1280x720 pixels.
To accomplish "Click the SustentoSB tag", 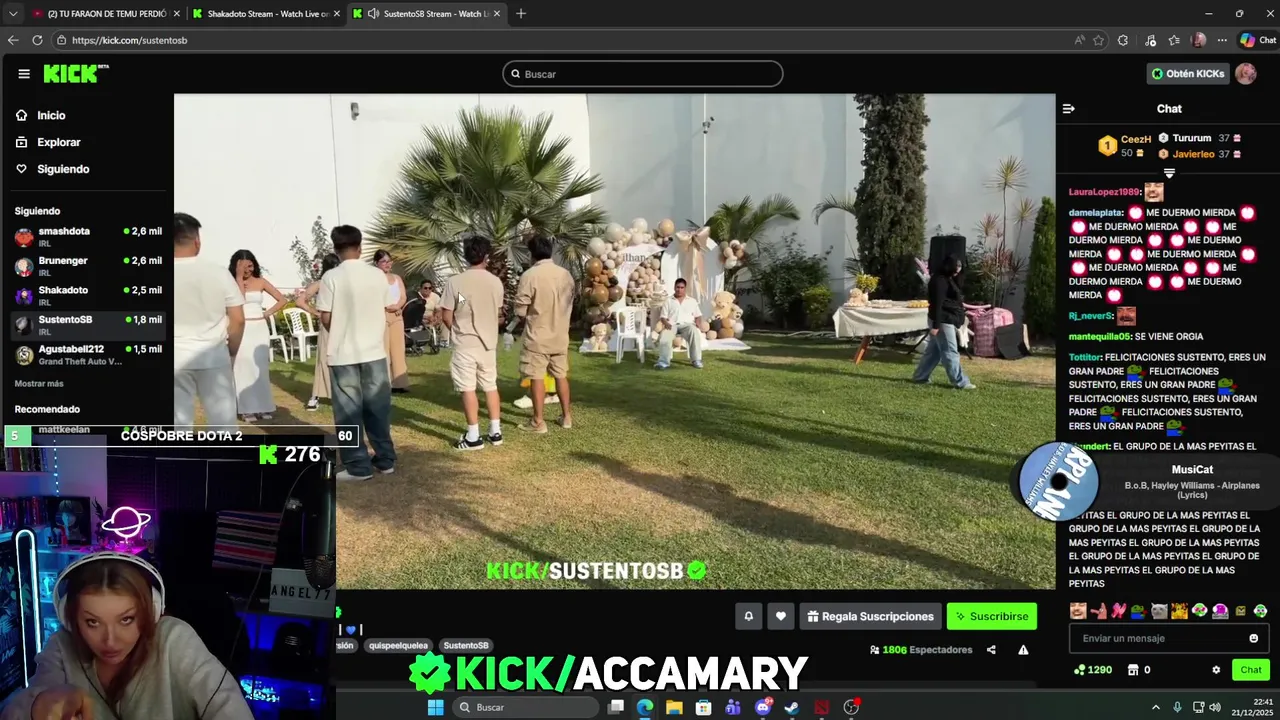I will tap(466, 646).
